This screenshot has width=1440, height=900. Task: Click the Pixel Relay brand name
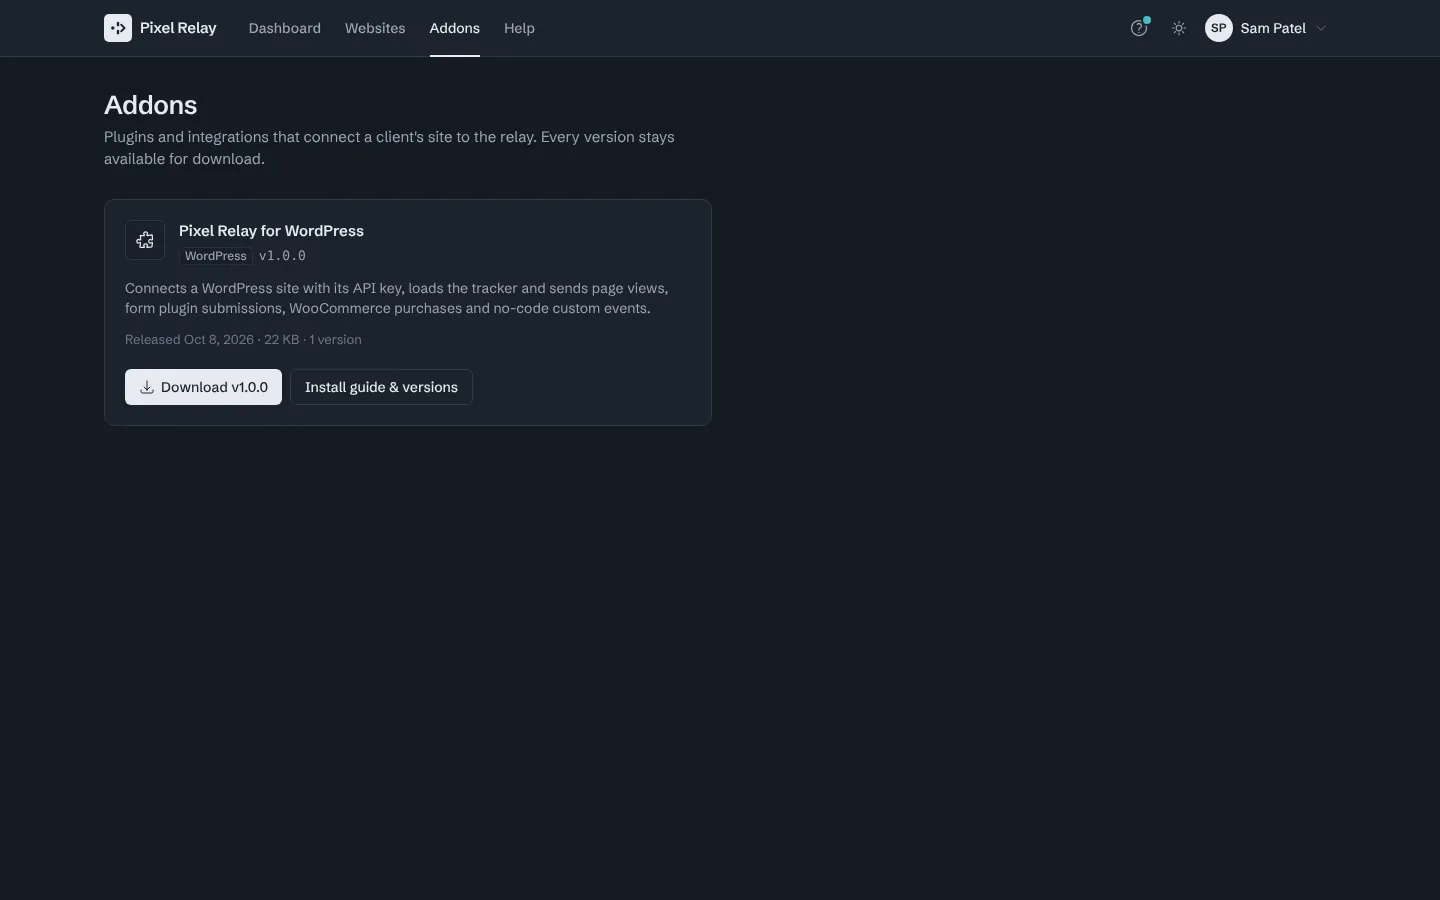pos(178,28)
